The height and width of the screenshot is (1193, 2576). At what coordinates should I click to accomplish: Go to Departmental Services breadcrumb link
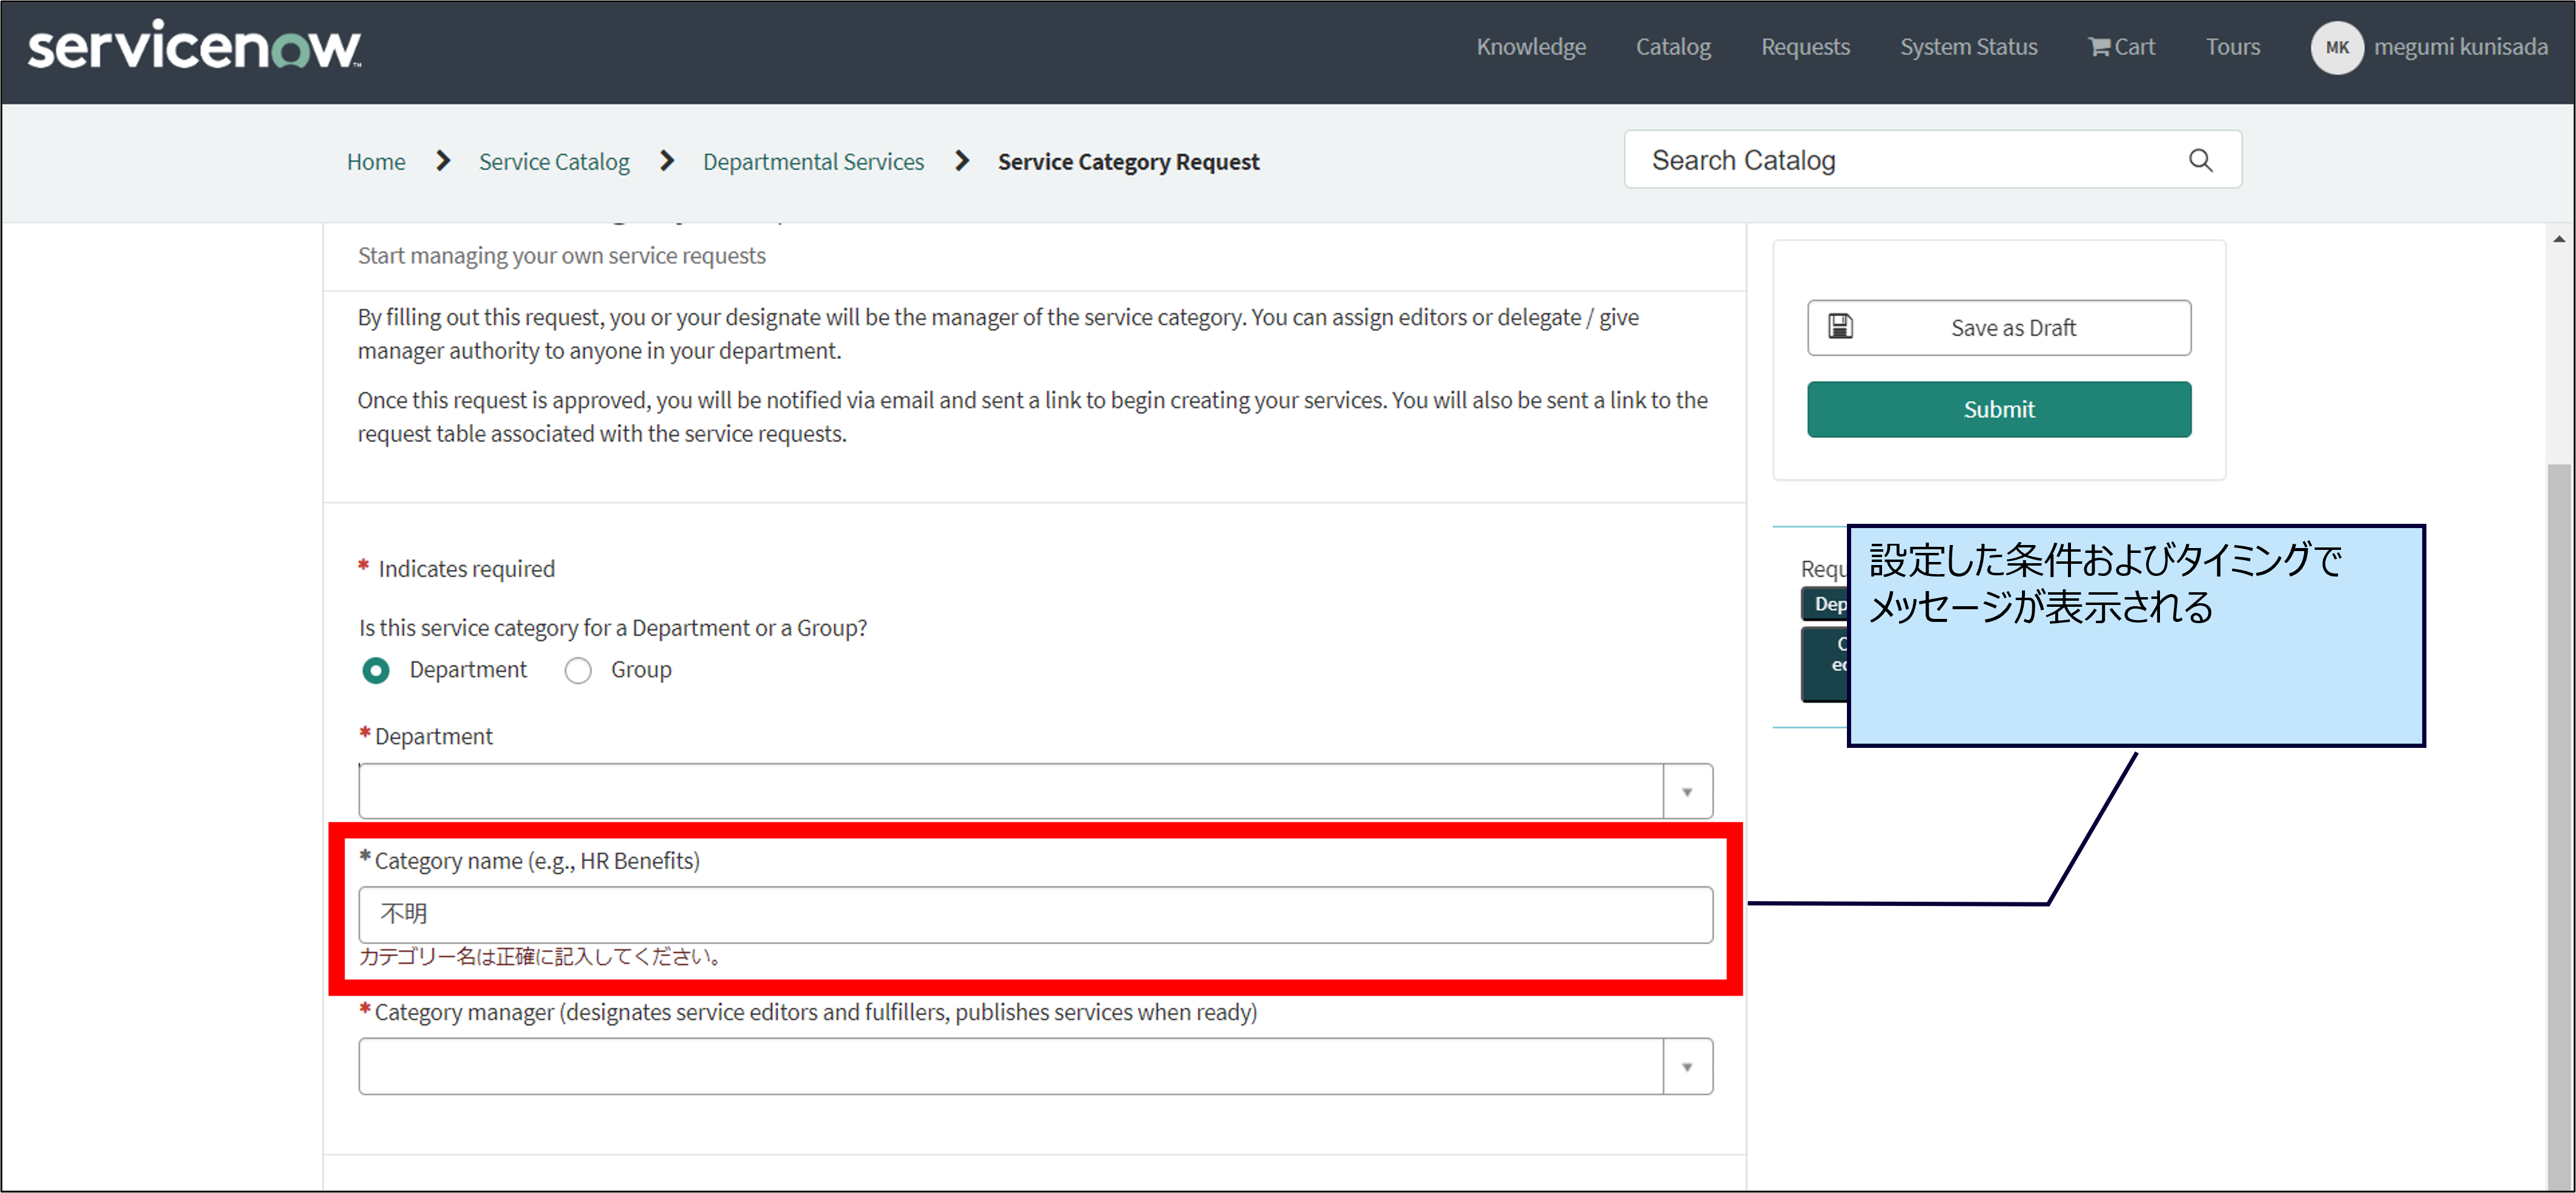coord(813,162)
